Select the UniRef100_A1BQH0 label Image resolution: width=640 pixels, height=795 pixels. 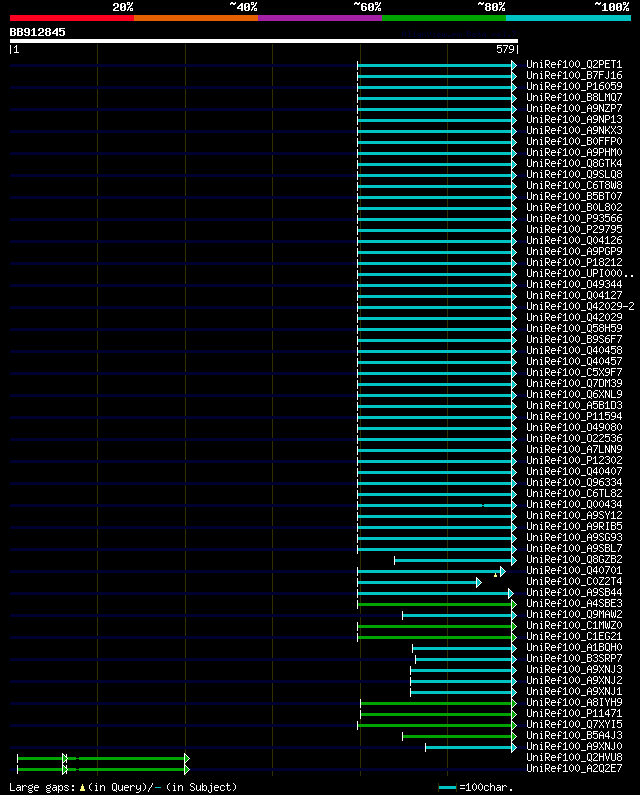tap(574, 647)
